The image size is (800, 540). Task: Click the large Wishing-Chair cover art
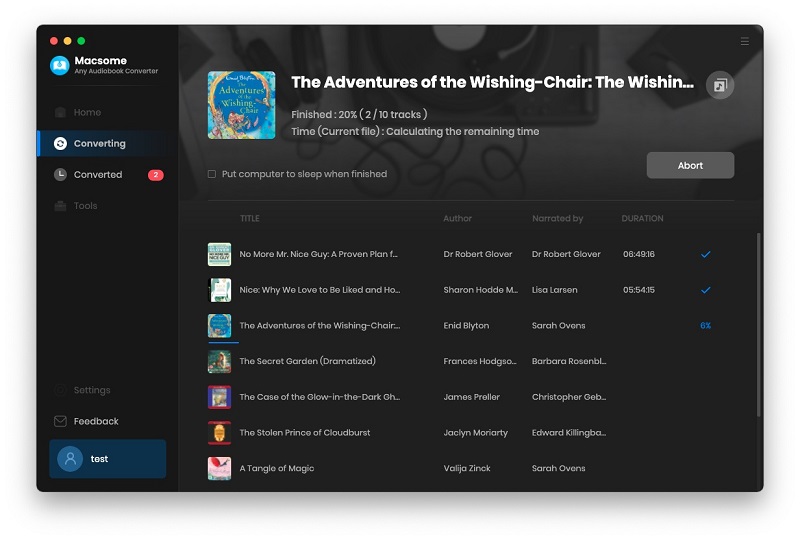tap(241, 105)
